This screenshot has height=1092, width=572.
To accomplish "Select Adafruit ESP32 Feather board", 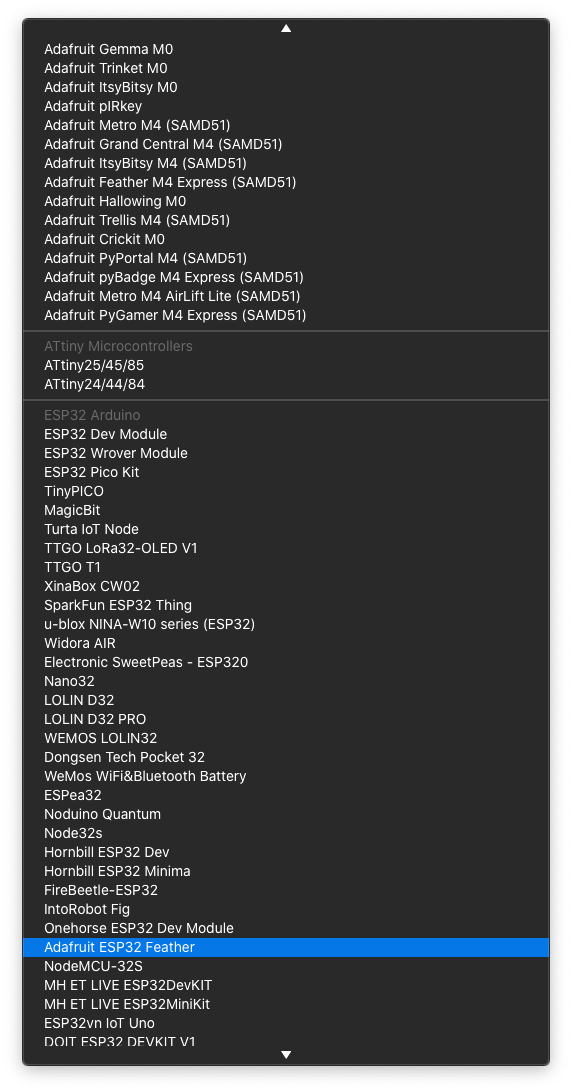I will 286,947.
